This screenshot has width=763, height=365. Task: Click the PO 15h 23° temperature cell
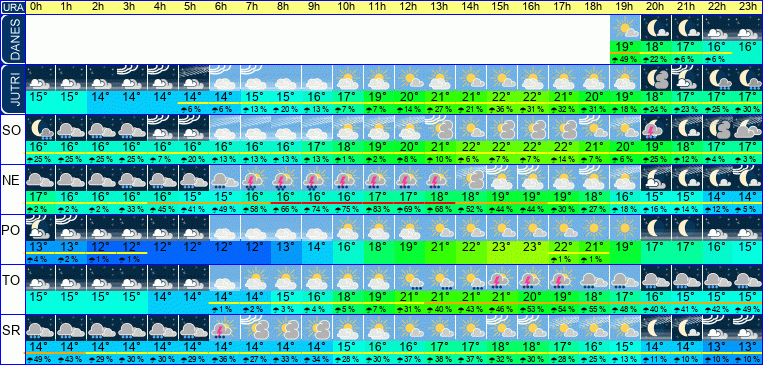coord(501,246)
